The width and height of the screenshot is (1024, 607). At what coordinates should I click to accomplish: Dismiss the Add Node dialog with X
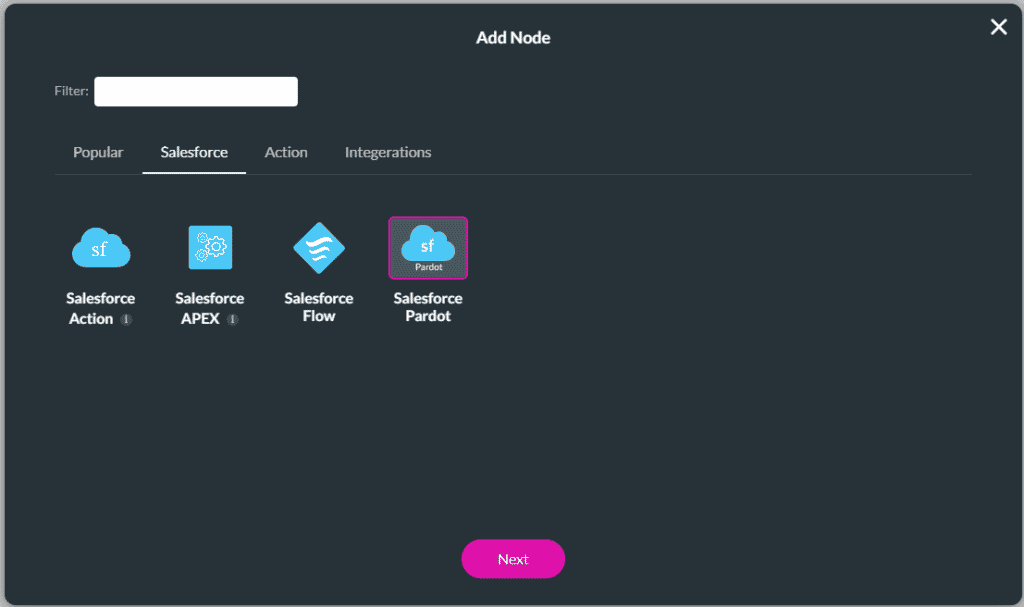click(x=998, y=27)
